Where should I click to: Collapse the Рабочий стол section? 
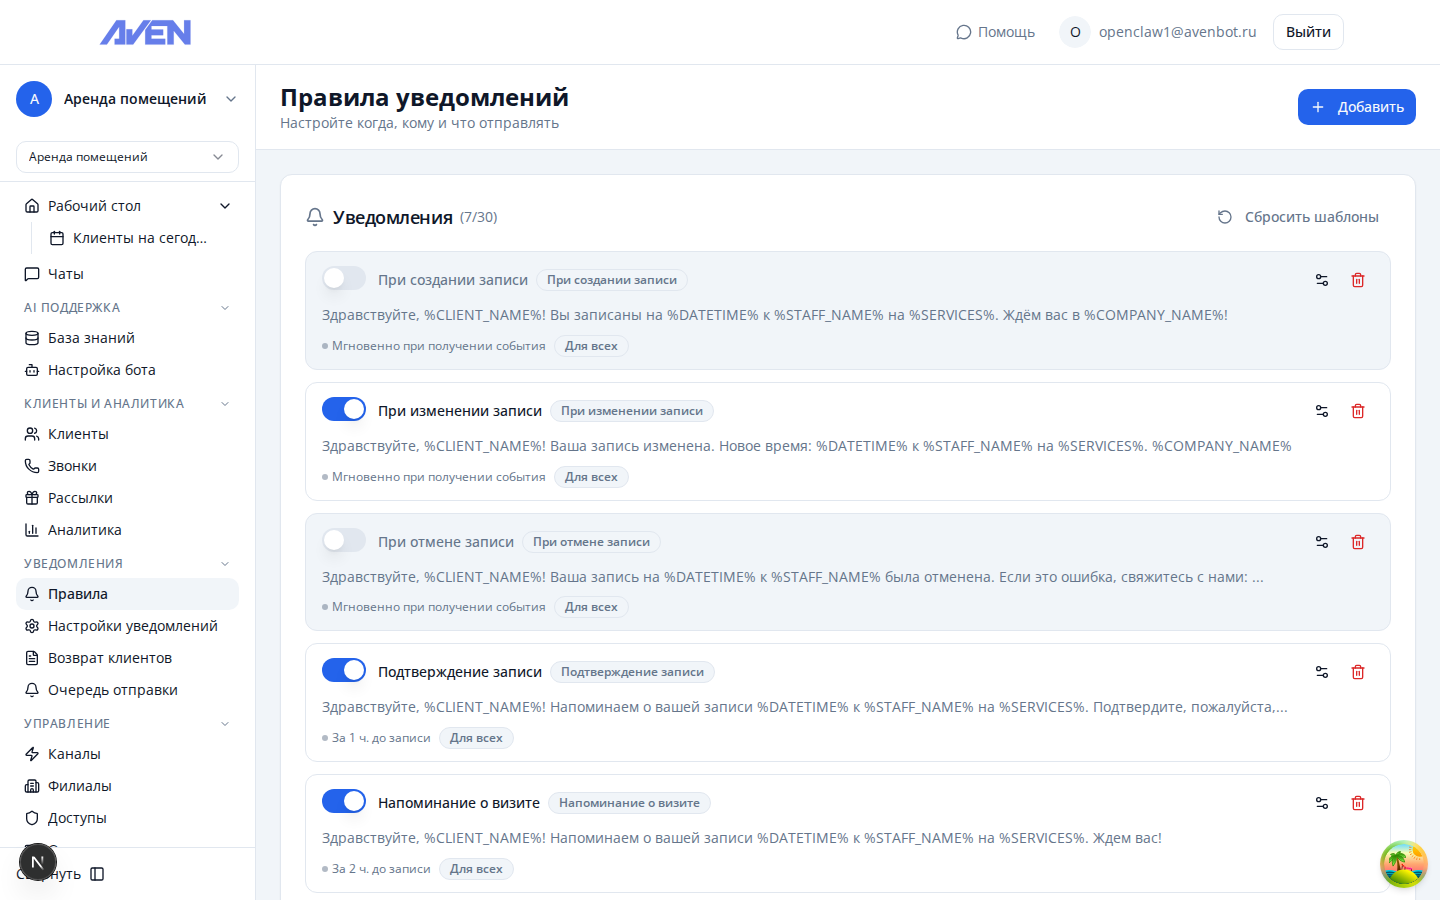point(227,205)
